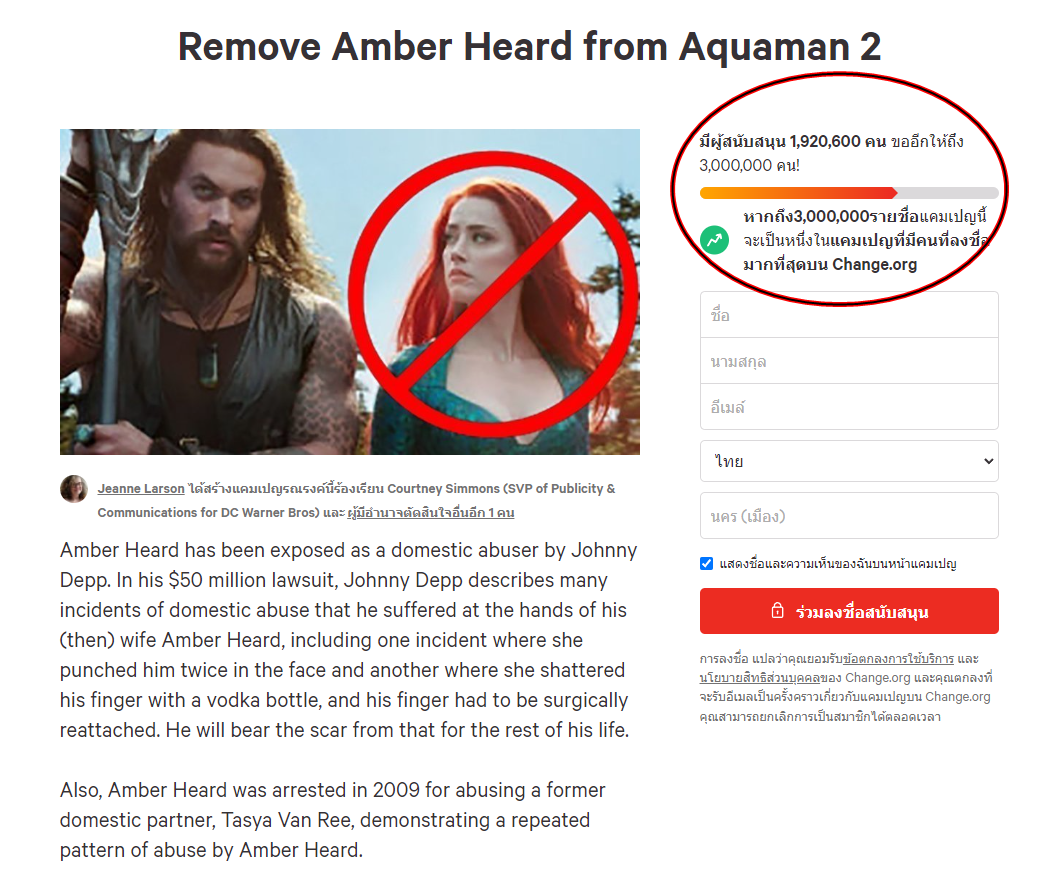Open the other decision maker link
The image size is (1040, 885).
(430, 513)
